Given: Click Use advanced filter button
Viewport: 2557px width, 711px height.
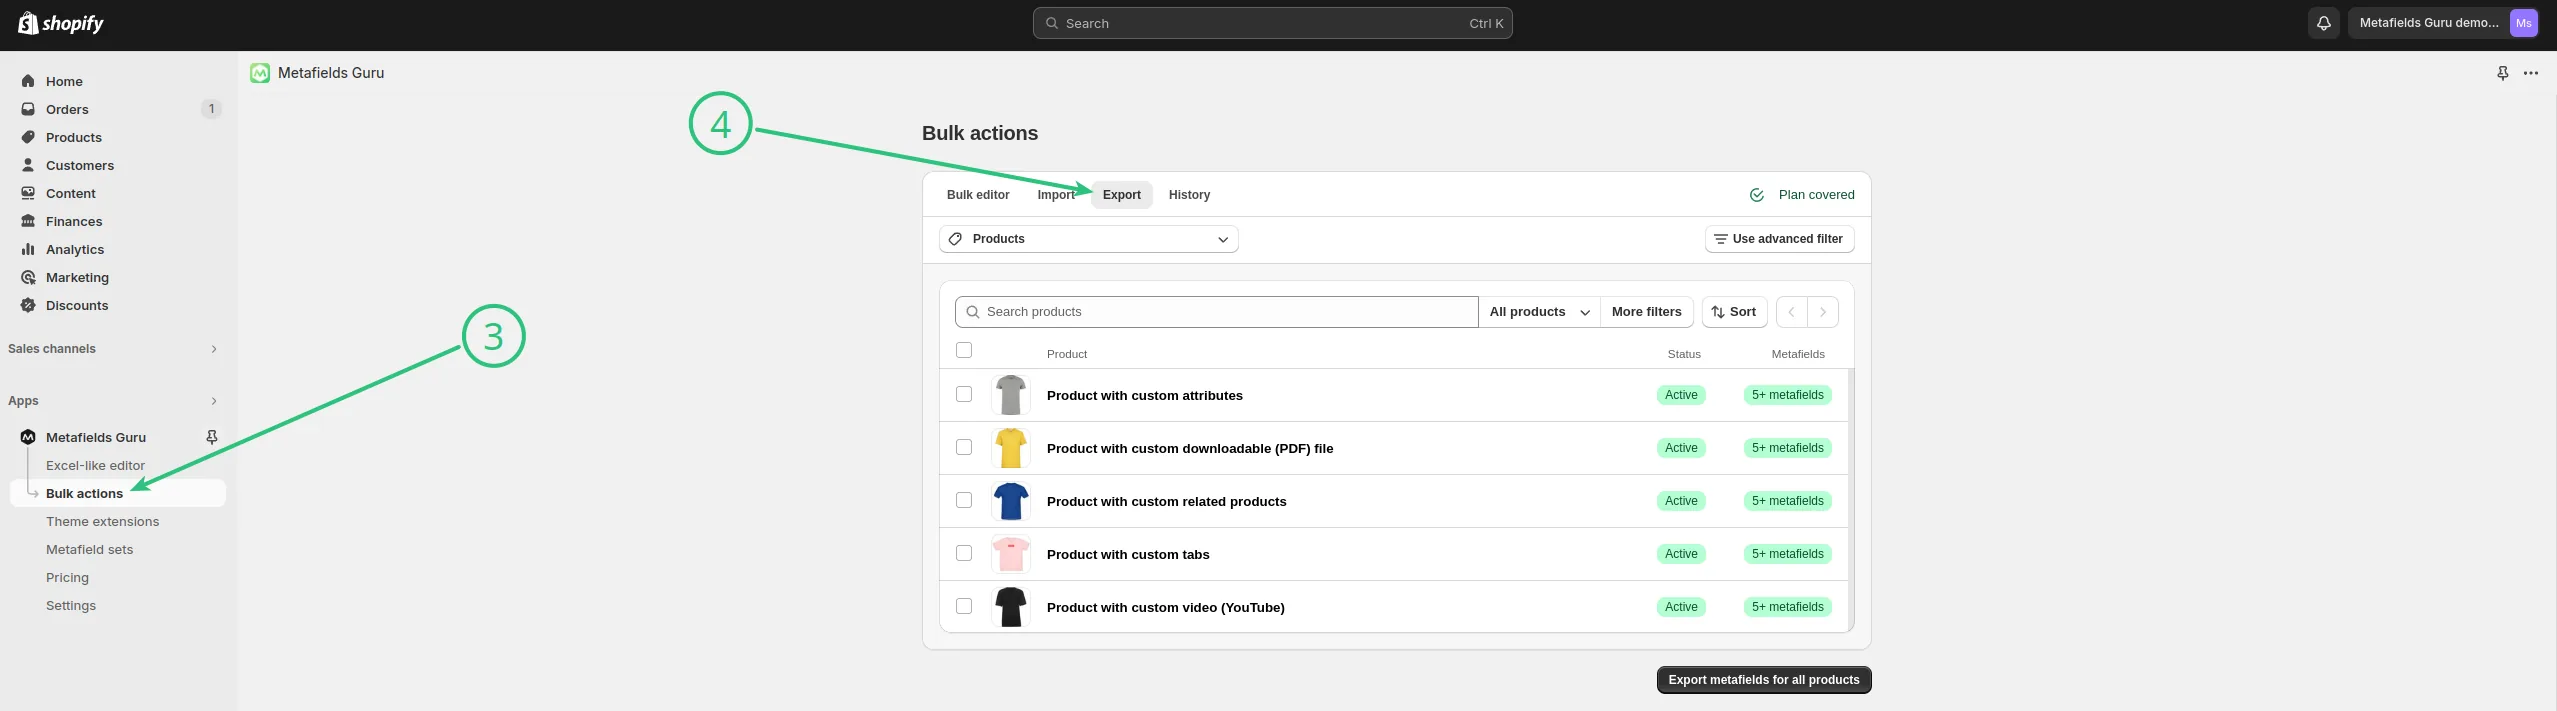Looking at the screenshot, I should (1779, 239).
